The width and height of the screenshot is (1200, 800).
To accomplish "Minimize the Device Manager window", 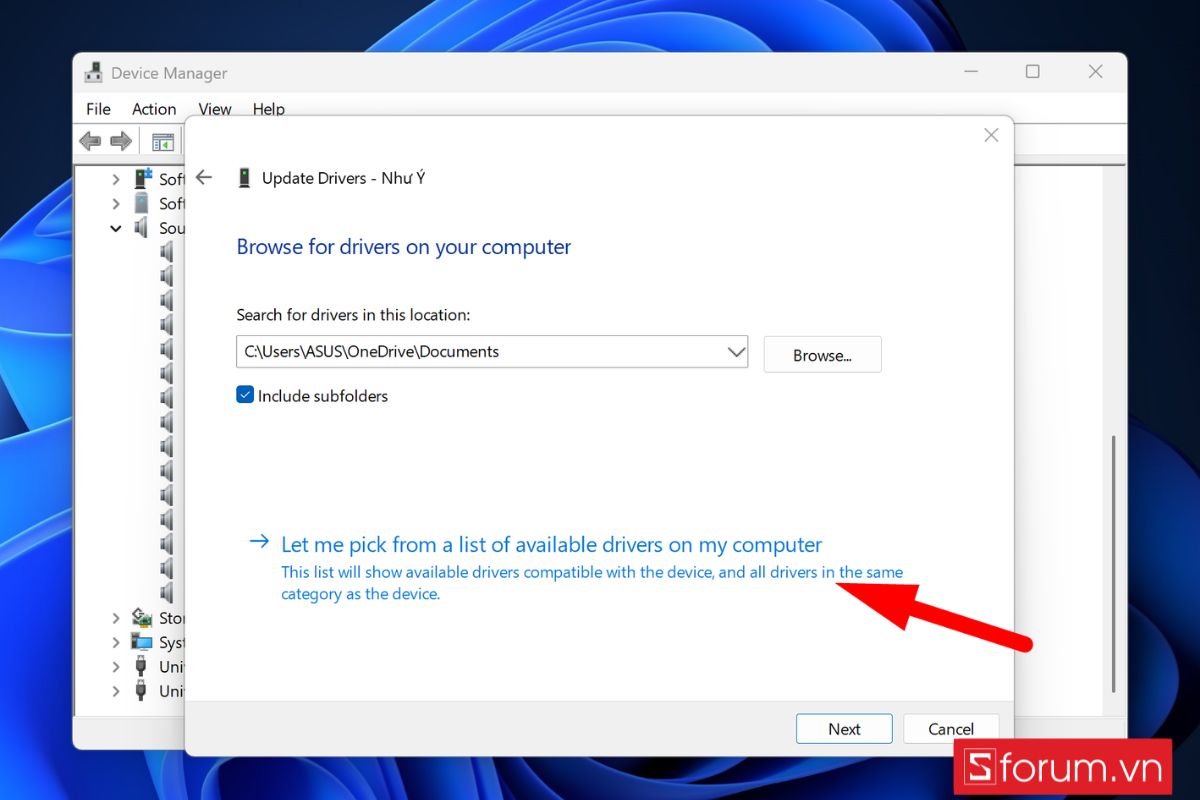I will point(971,72).
